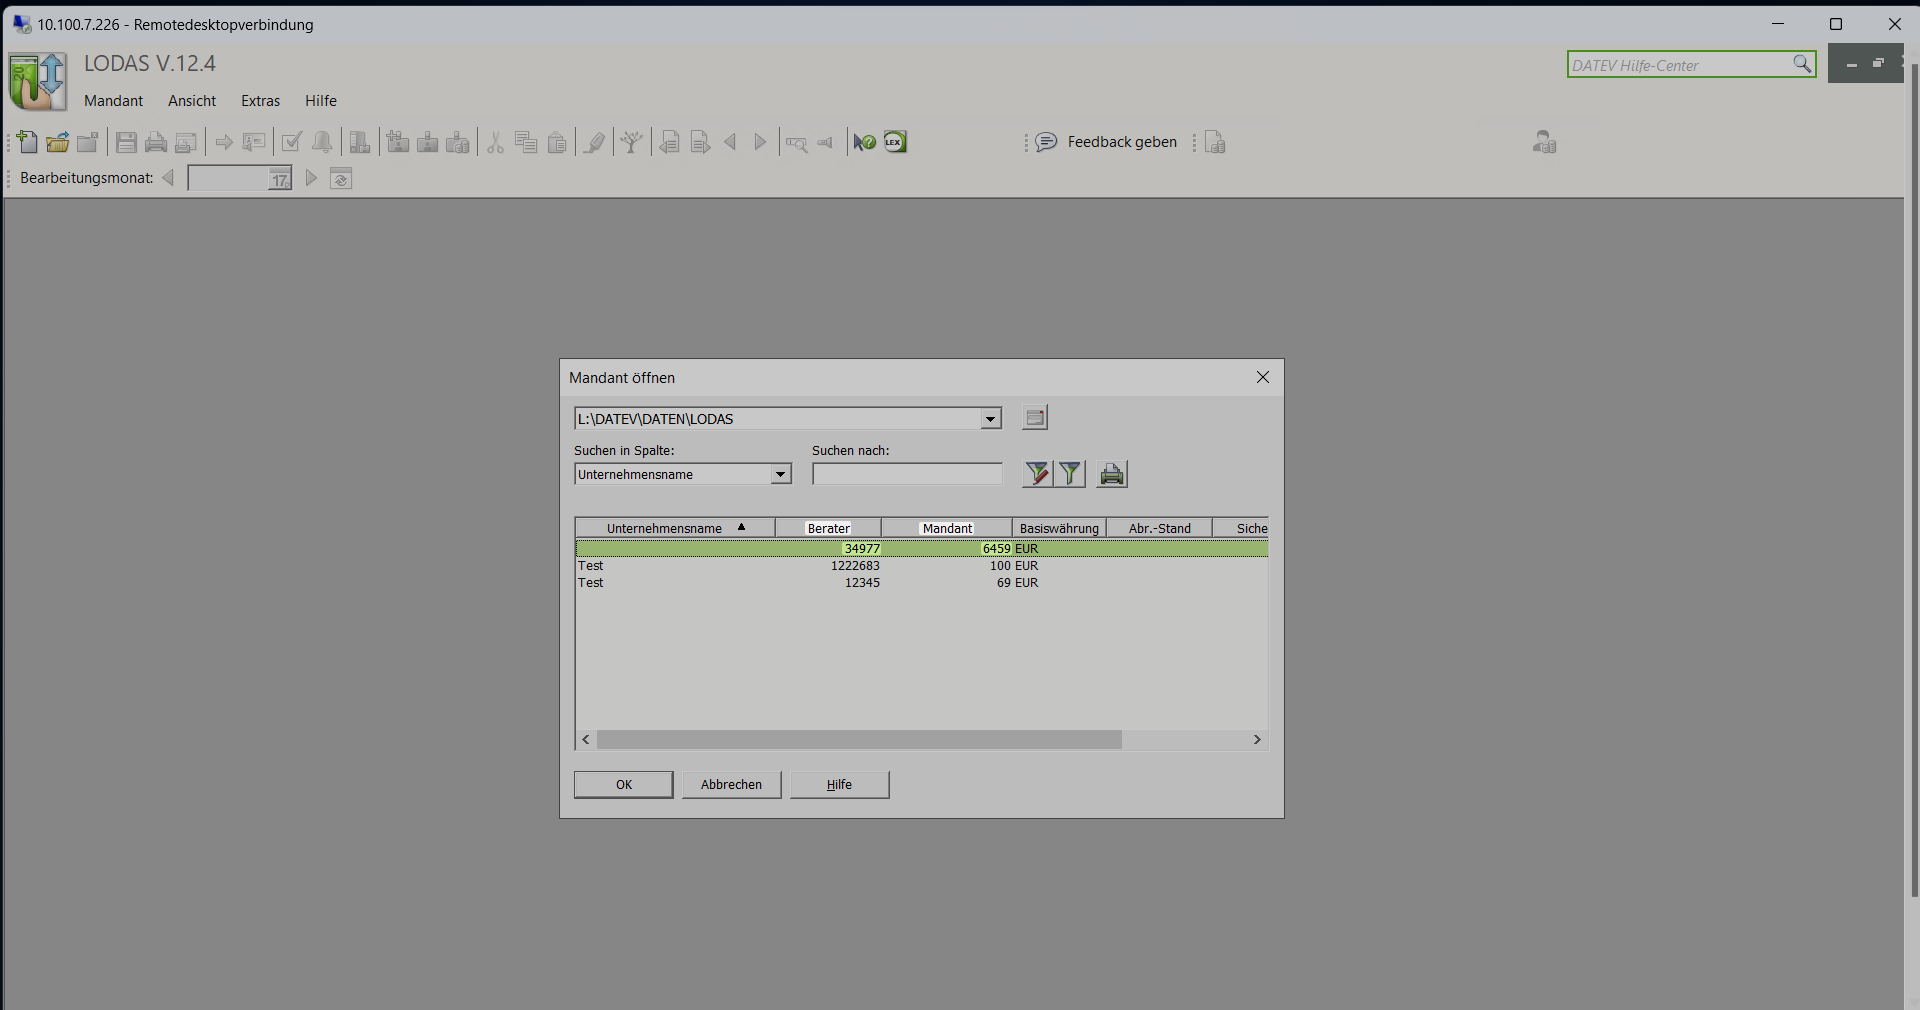The height and width of the screenshot is (1010, 1920).
Task: Select the row with Berater 1222683
Action: tap(855, 566)
